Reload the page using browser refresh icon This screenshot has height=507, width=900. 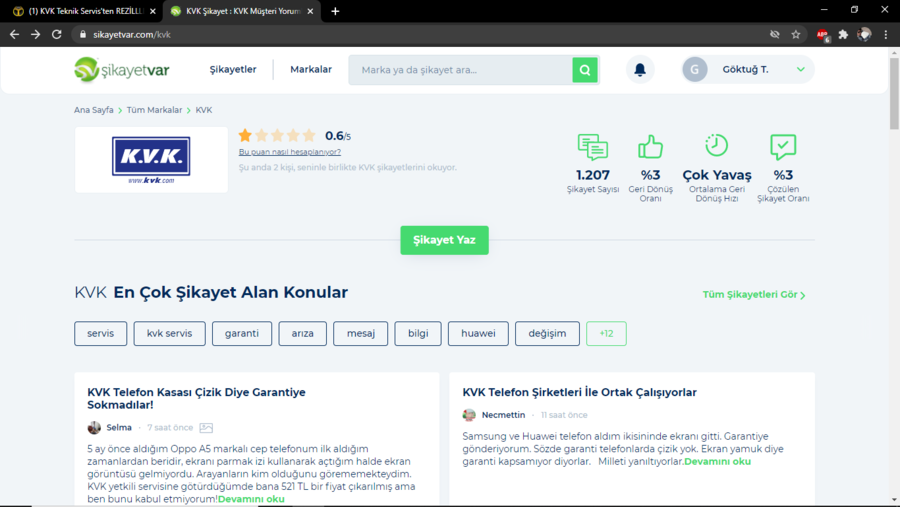coord(57,34)
